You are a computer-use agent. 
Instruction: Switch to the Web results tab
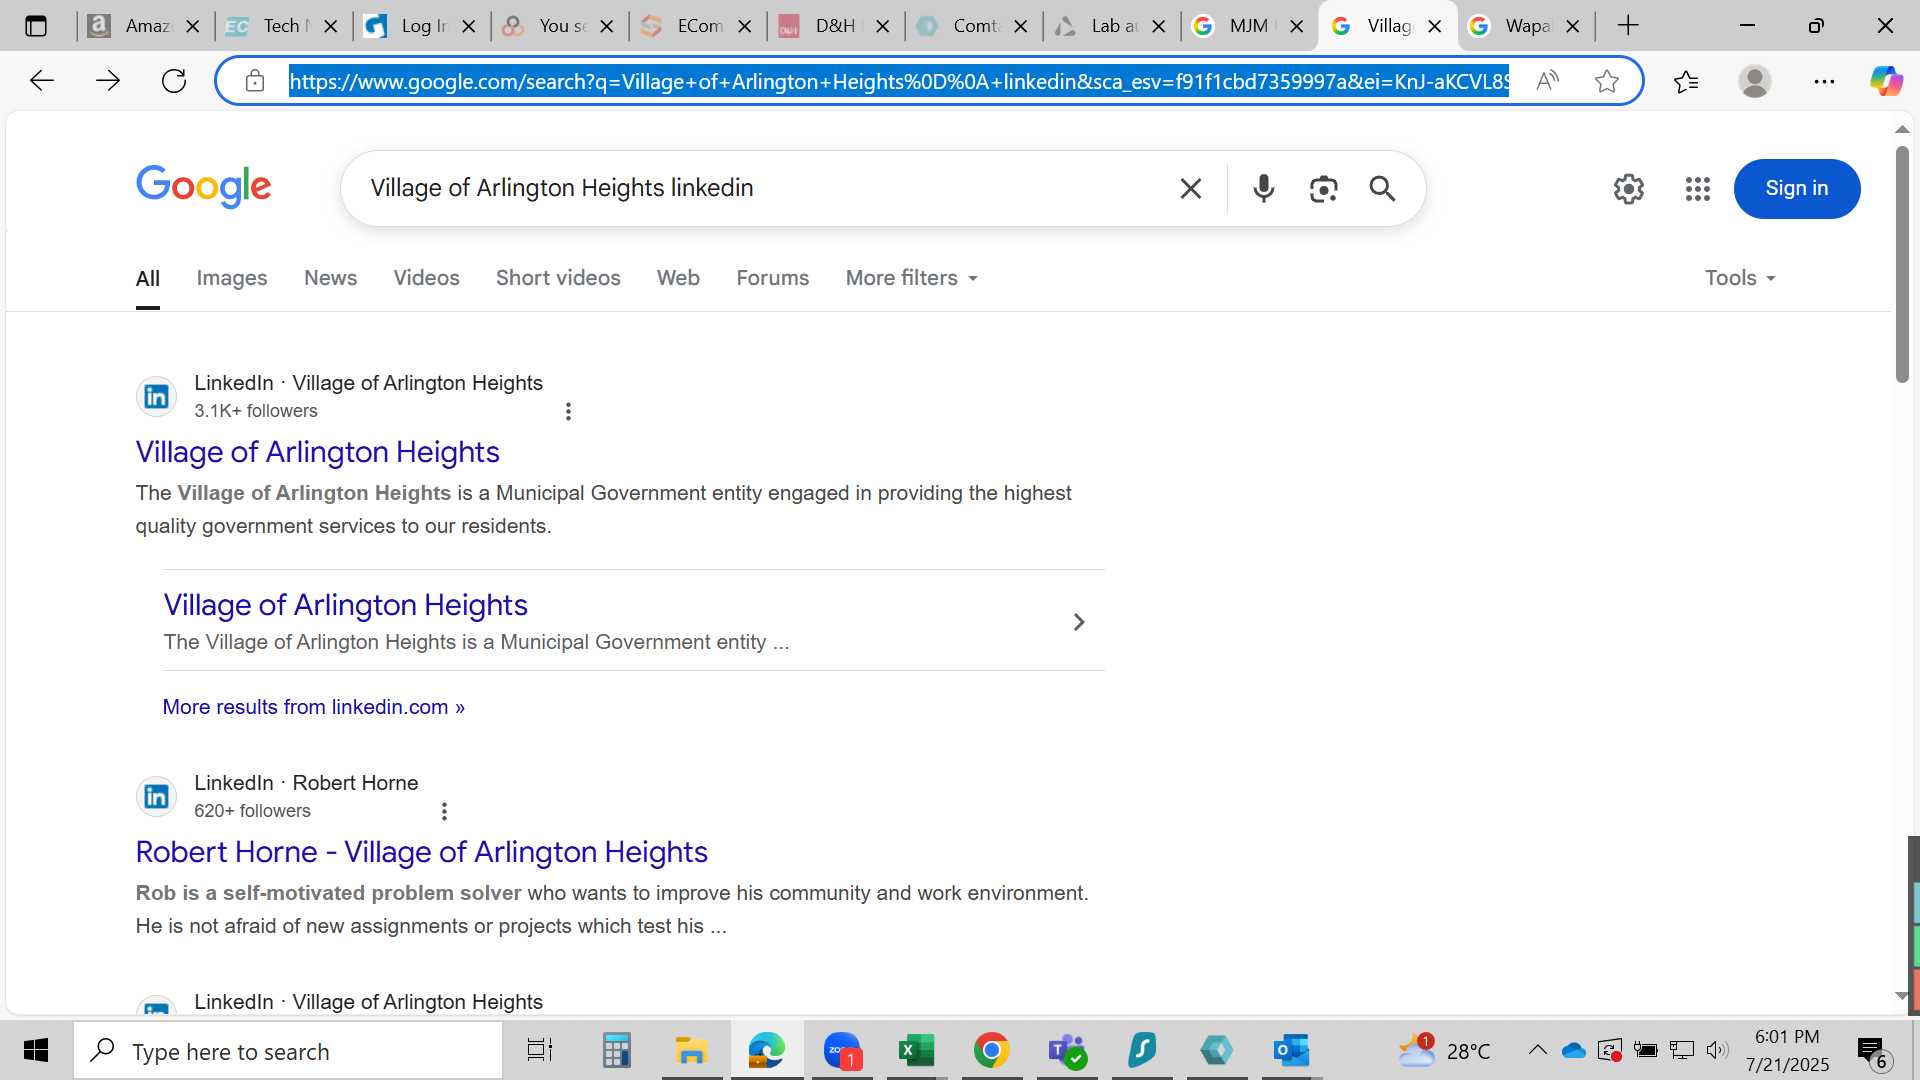pyautogui.click(x=678, y=278)
